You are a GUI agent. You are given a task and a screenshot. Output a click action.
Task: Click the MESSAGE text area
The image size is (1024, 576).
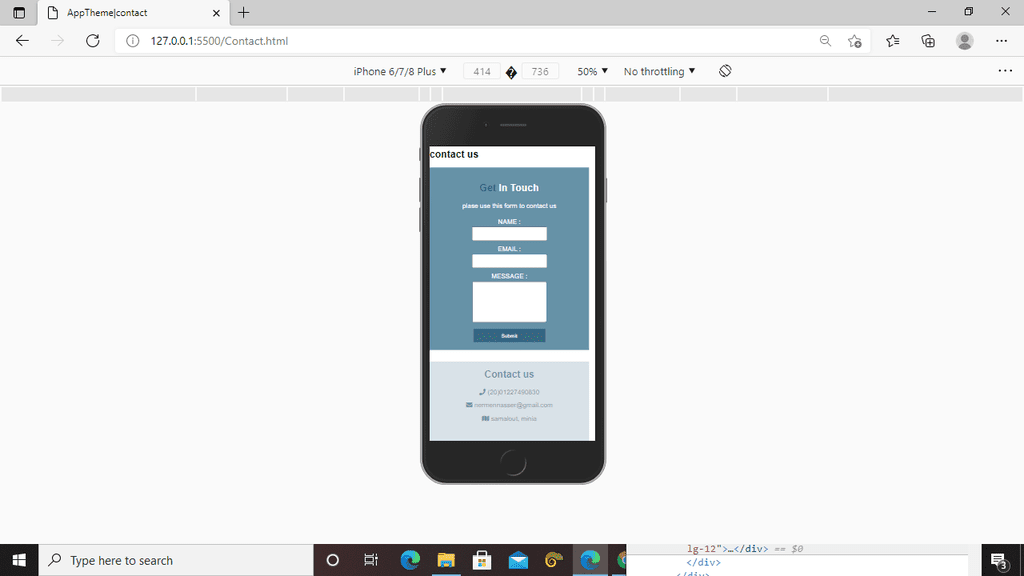509,302
